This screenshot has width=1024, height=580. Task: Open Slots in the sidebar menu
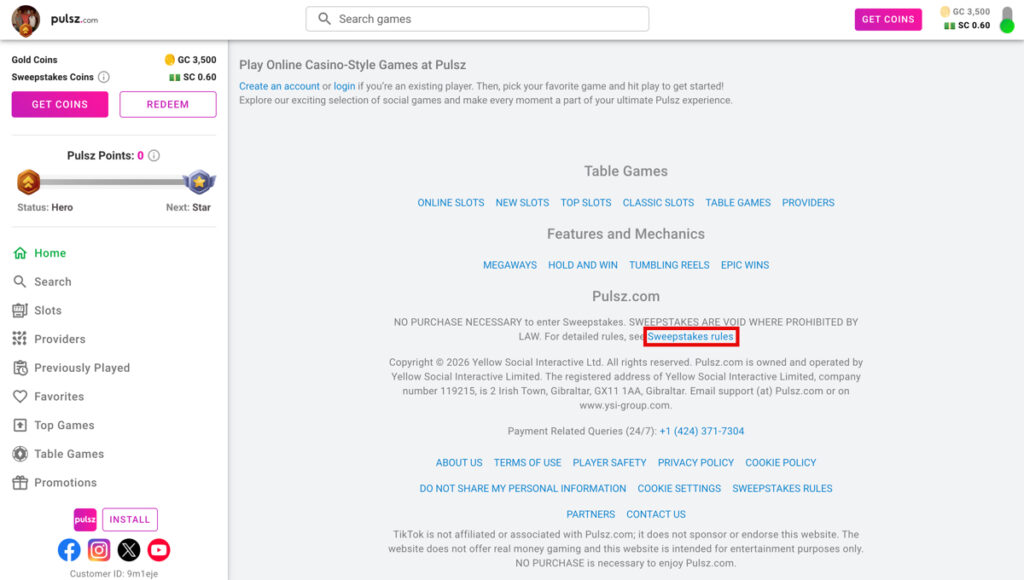coord(48,310)
